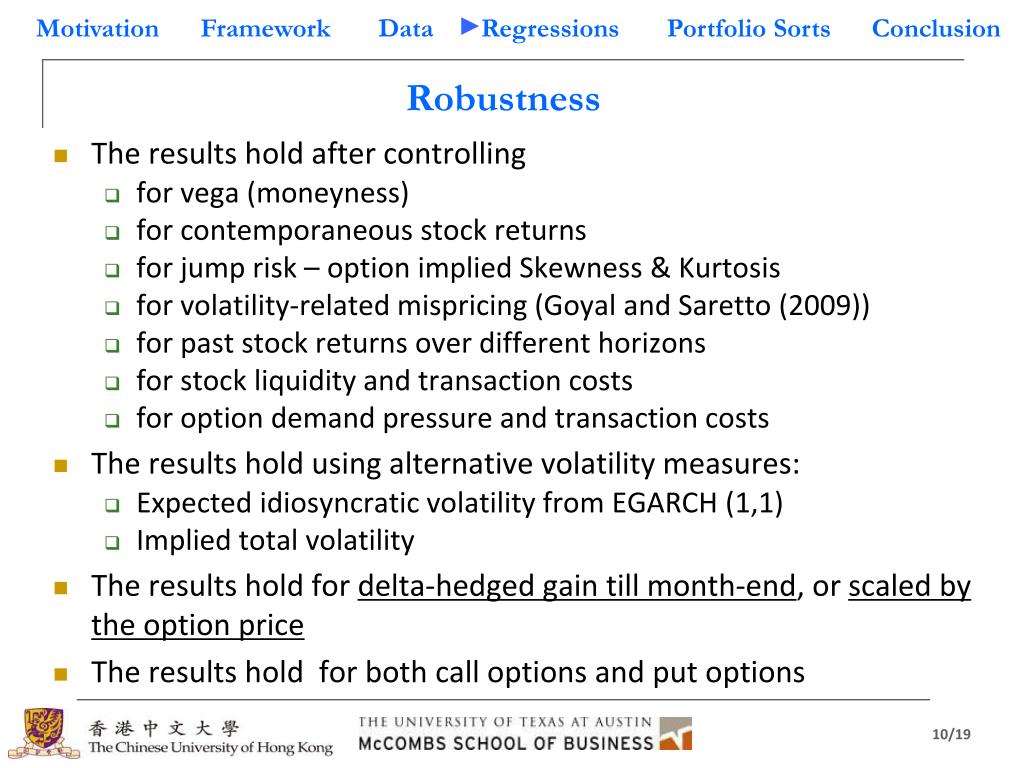The width and height of the screenshot is (1024, 768).
Task: Jump to the Conclusion section
Action: click(x=936, y=29)
